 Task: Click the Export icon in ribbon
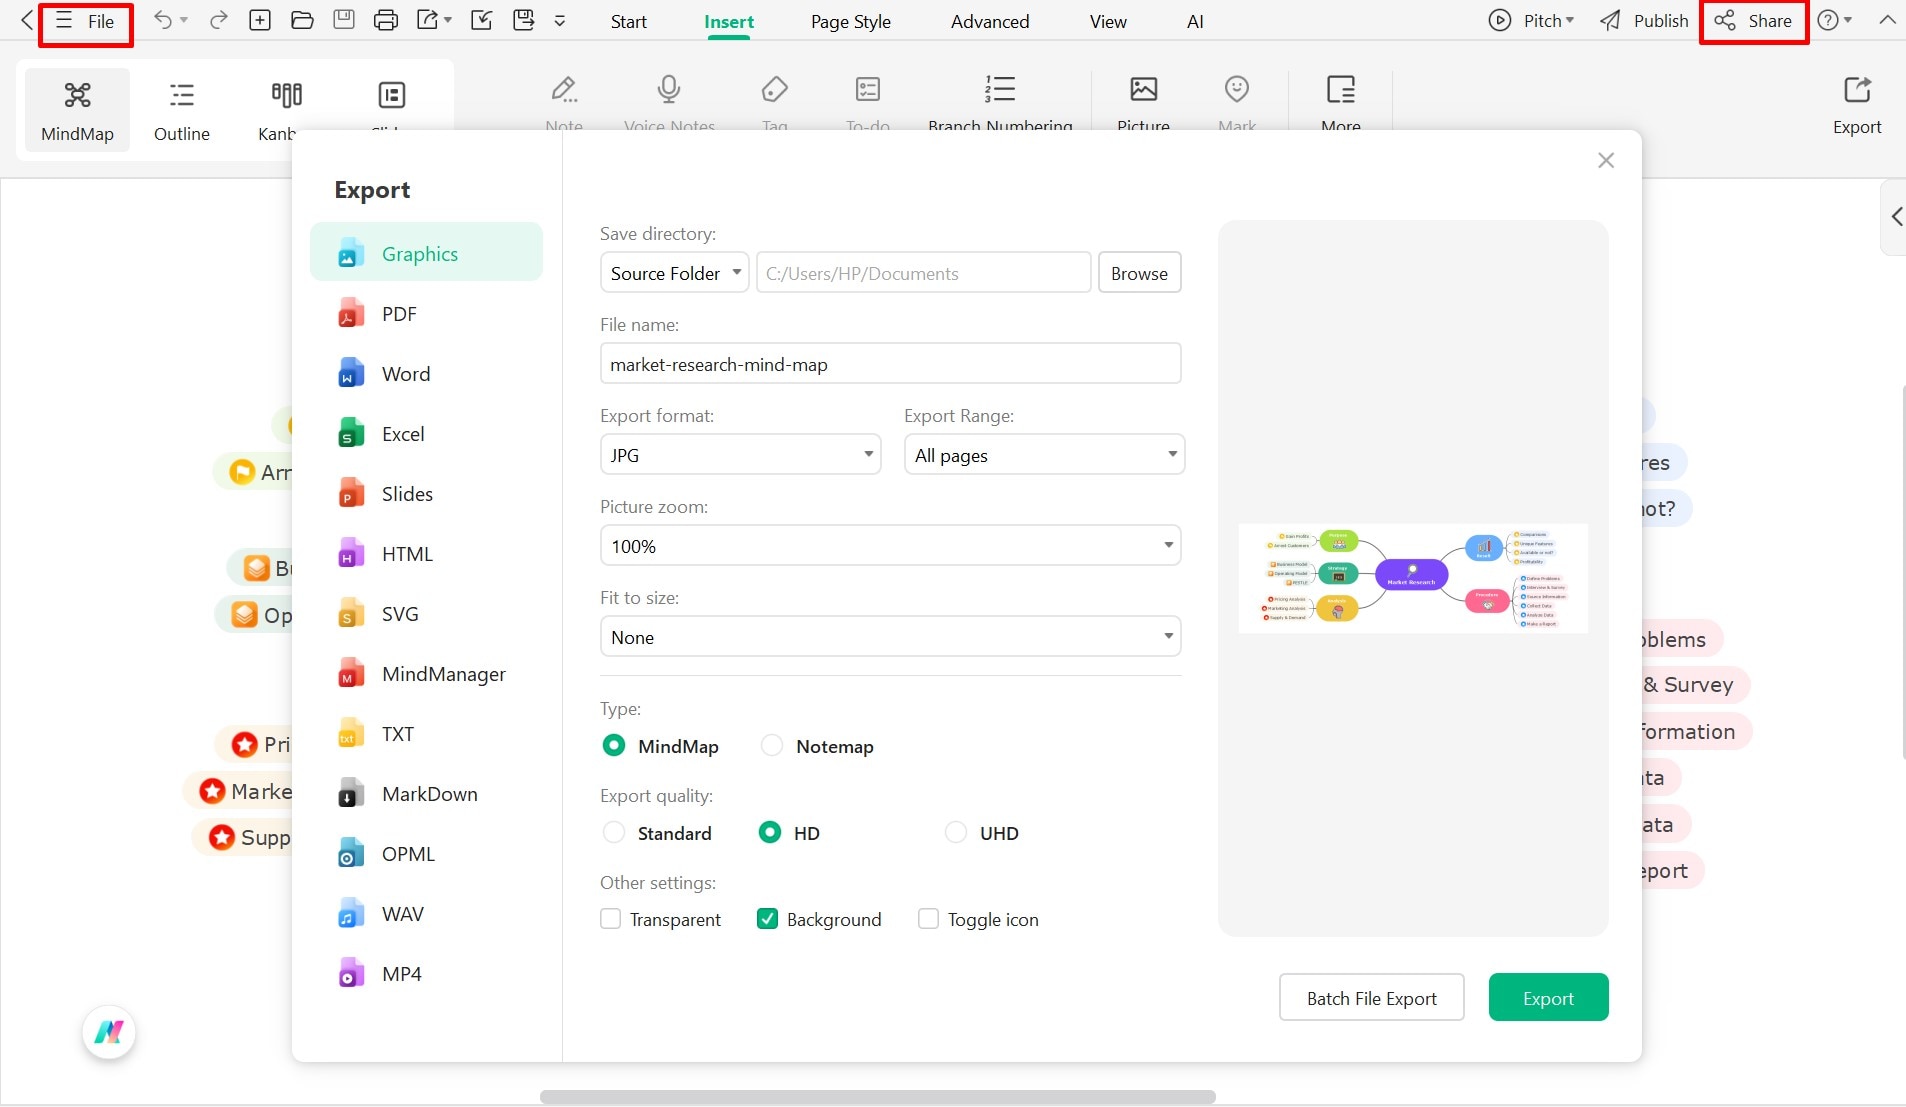[x=1856, y=104]
